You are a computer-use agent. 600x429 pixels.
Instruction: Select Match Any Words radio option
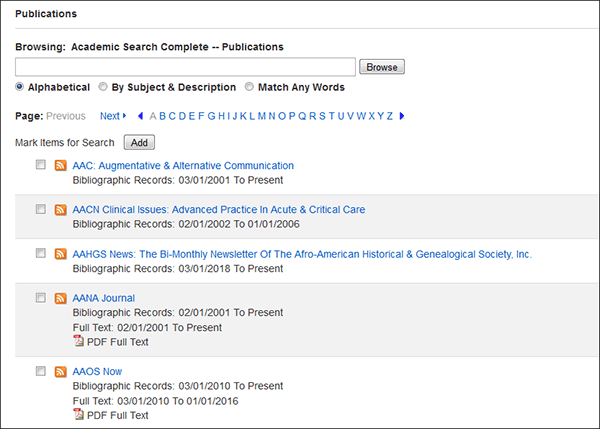[x=249, y=87]
